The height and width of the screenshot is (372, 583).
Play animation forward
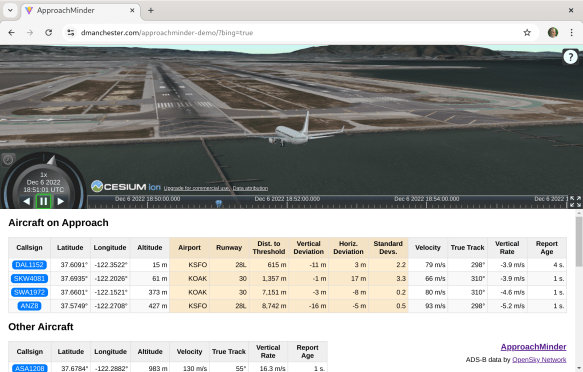coord(61,201)
